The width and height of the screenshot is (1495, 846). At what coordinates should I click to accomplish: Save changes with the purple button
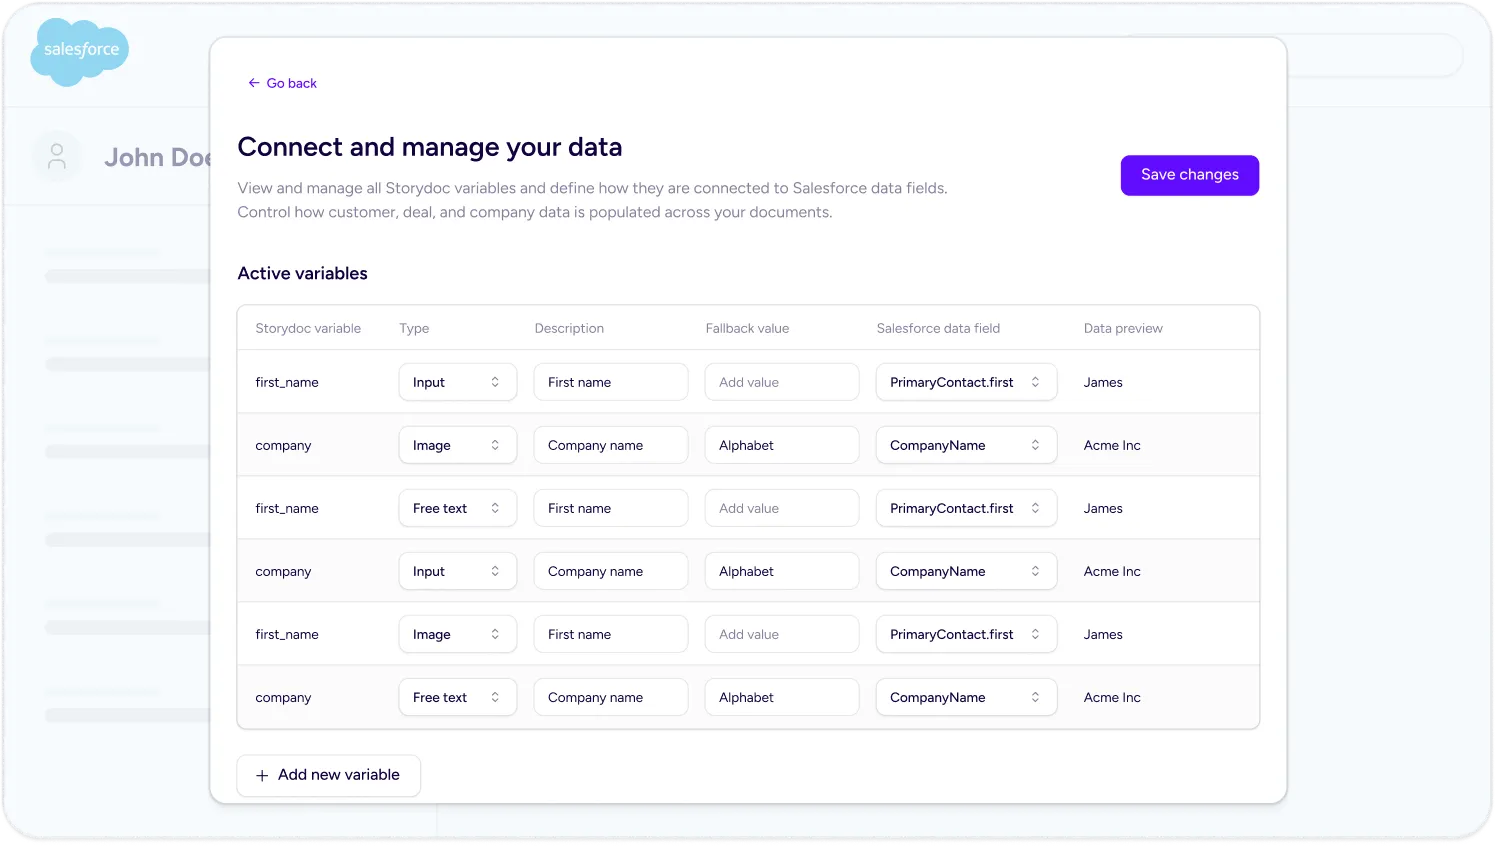(x=1189, y=175)
